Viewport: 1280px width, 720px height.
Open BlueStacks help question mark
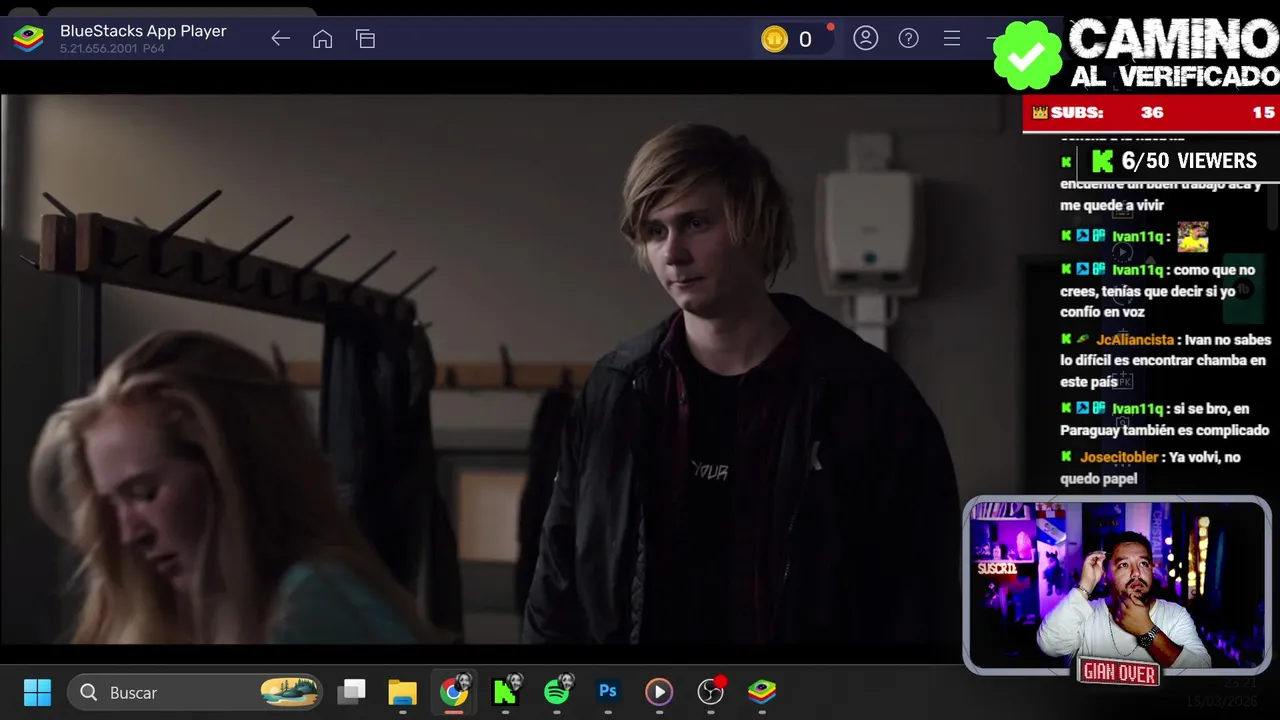click(x=908, y=39)
